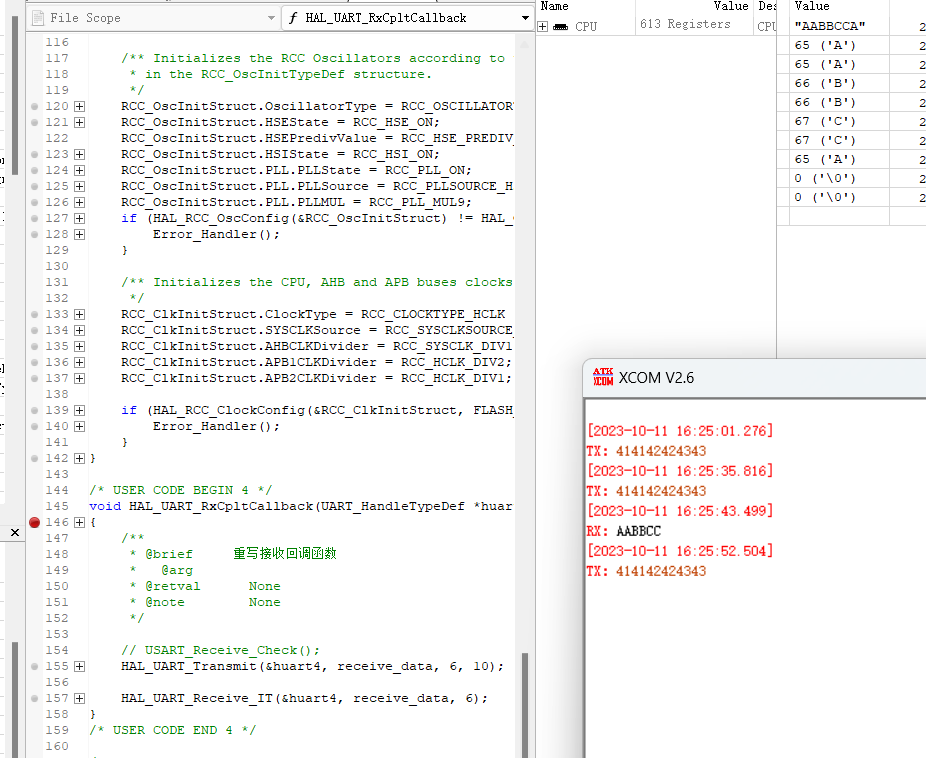Click the File Scope document icon

38,18
